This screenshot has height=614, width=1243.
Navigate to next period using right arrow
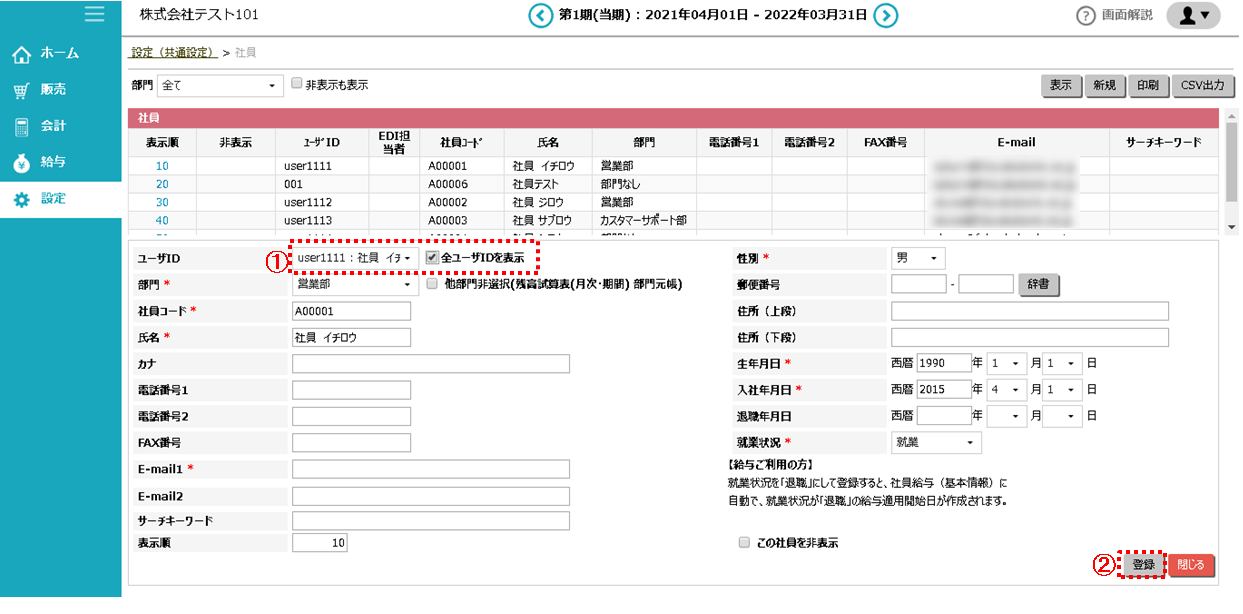pyautogui.click(x=885, y=15)
